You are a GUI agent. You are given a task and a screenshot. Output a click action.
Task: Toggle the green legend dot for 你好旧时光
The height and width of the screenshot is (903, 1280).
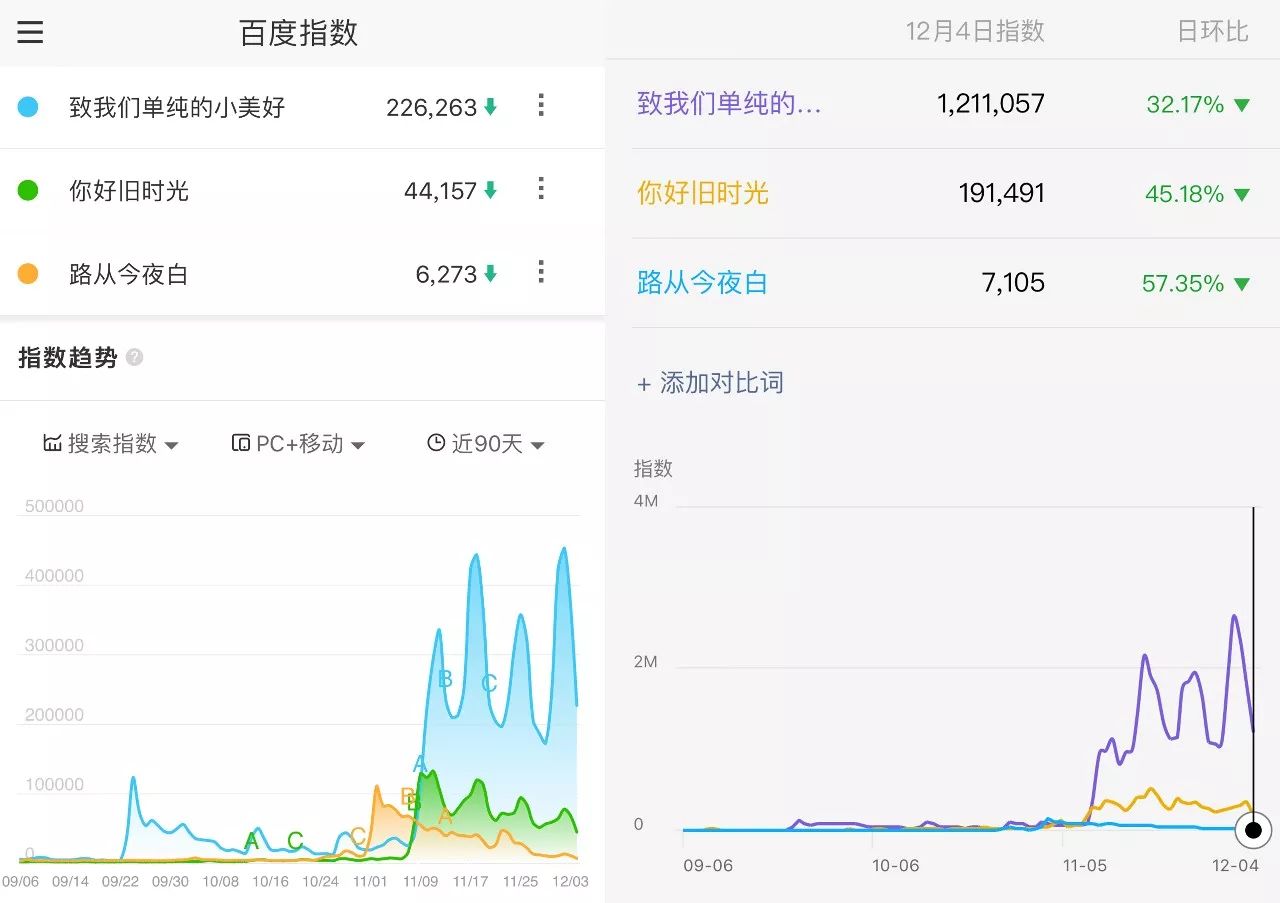click(28, 190)
